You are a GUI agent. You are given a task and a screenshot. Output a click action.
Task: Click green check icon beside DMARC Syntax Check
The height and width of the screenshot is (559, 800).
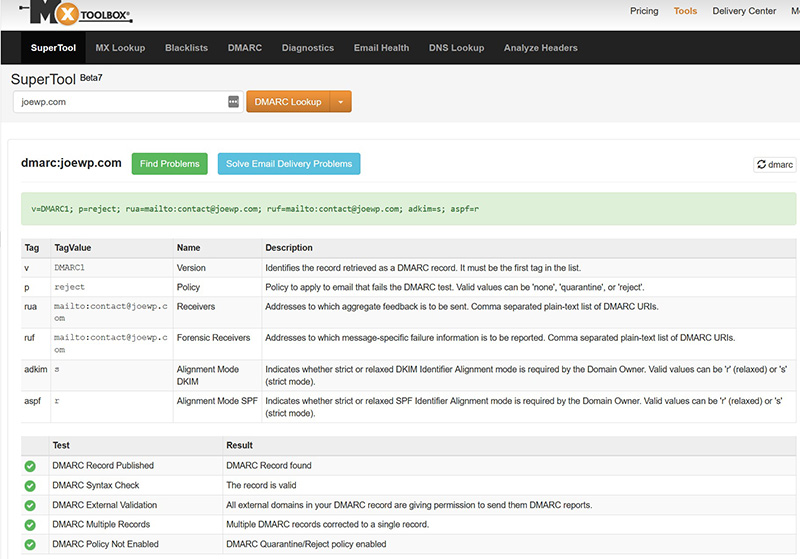(30, 485)
